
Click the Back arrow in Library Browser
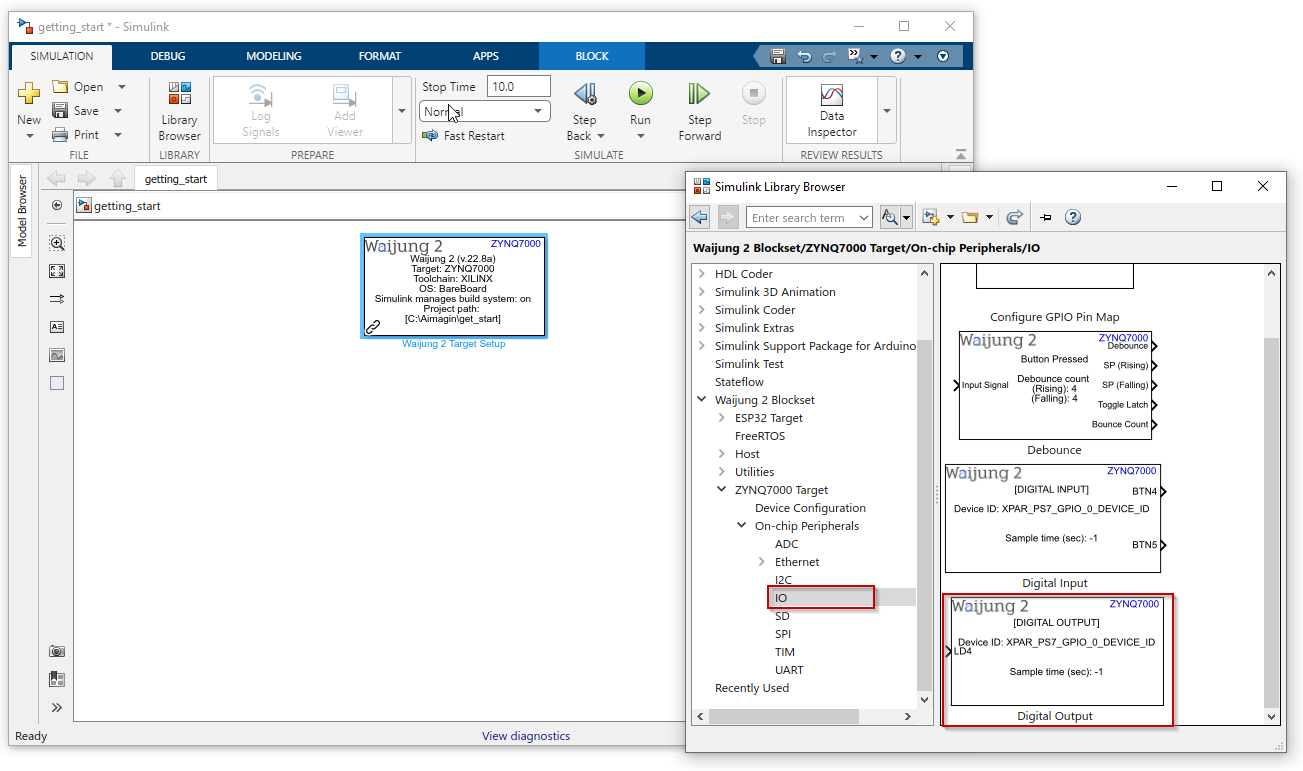coord(700,217)
